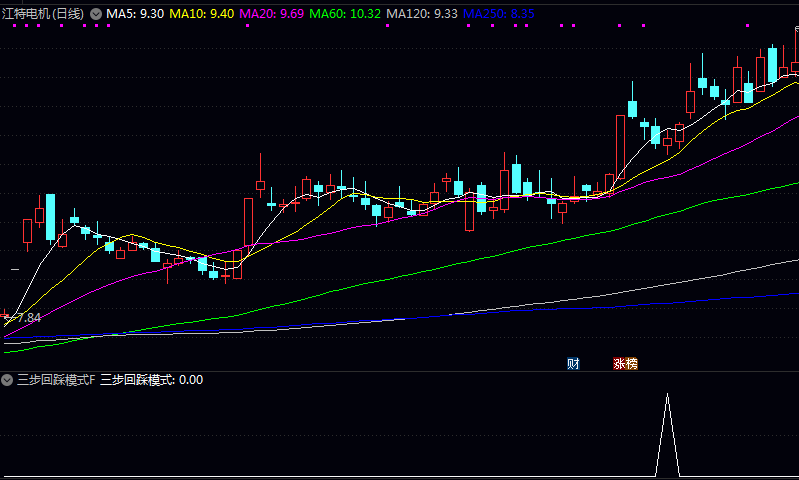
Task: Click the magenta MA20: 9.69 label
Action: 272,14
